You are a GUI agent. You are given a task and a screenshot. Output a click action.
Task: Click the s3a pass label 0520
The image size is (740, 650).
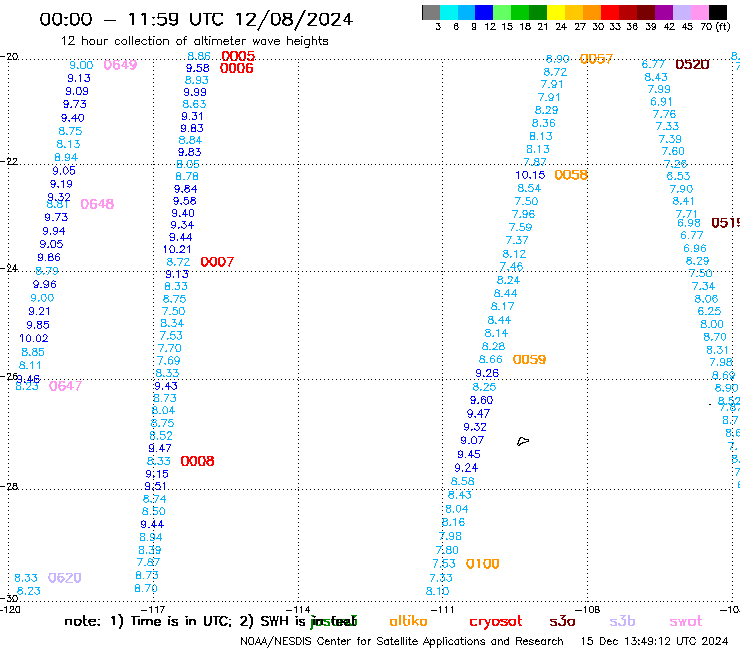pos(692,65)
